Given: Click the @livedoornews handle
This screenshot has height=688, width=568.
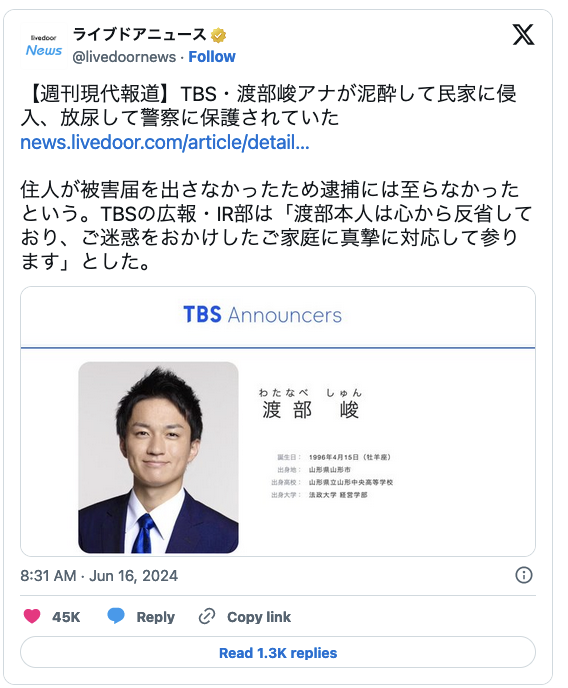Looking at the screenshot, I should tap(124, 57).
